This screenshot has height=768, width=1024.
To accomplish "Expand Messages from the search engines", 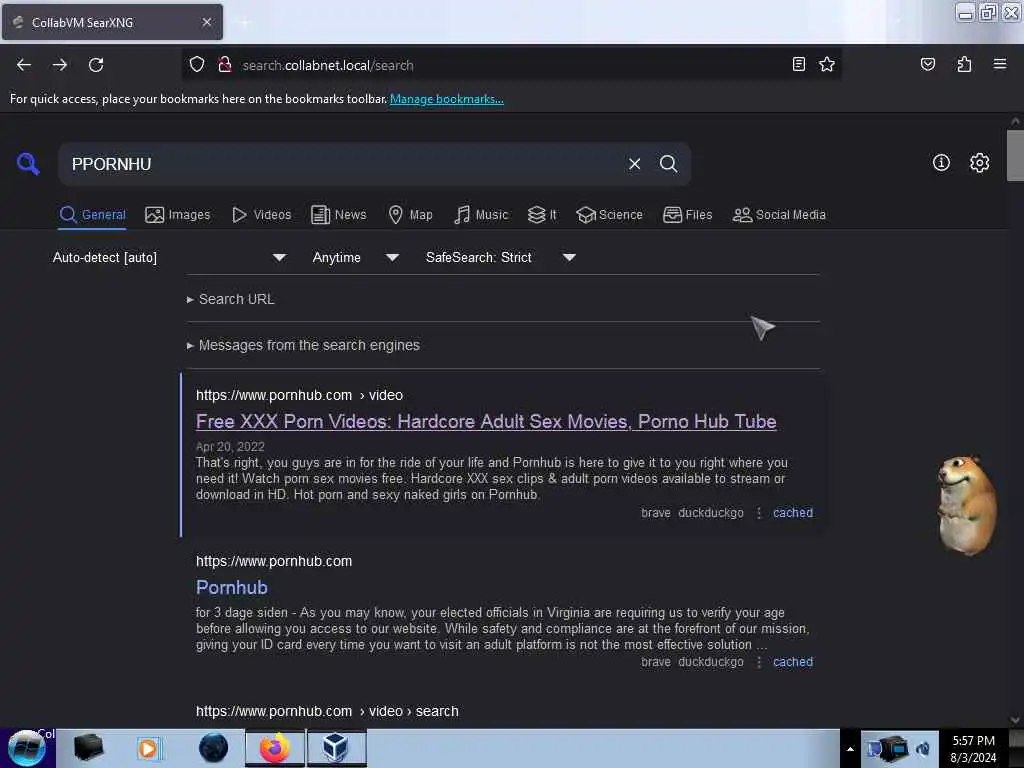I will click(303, 345).
